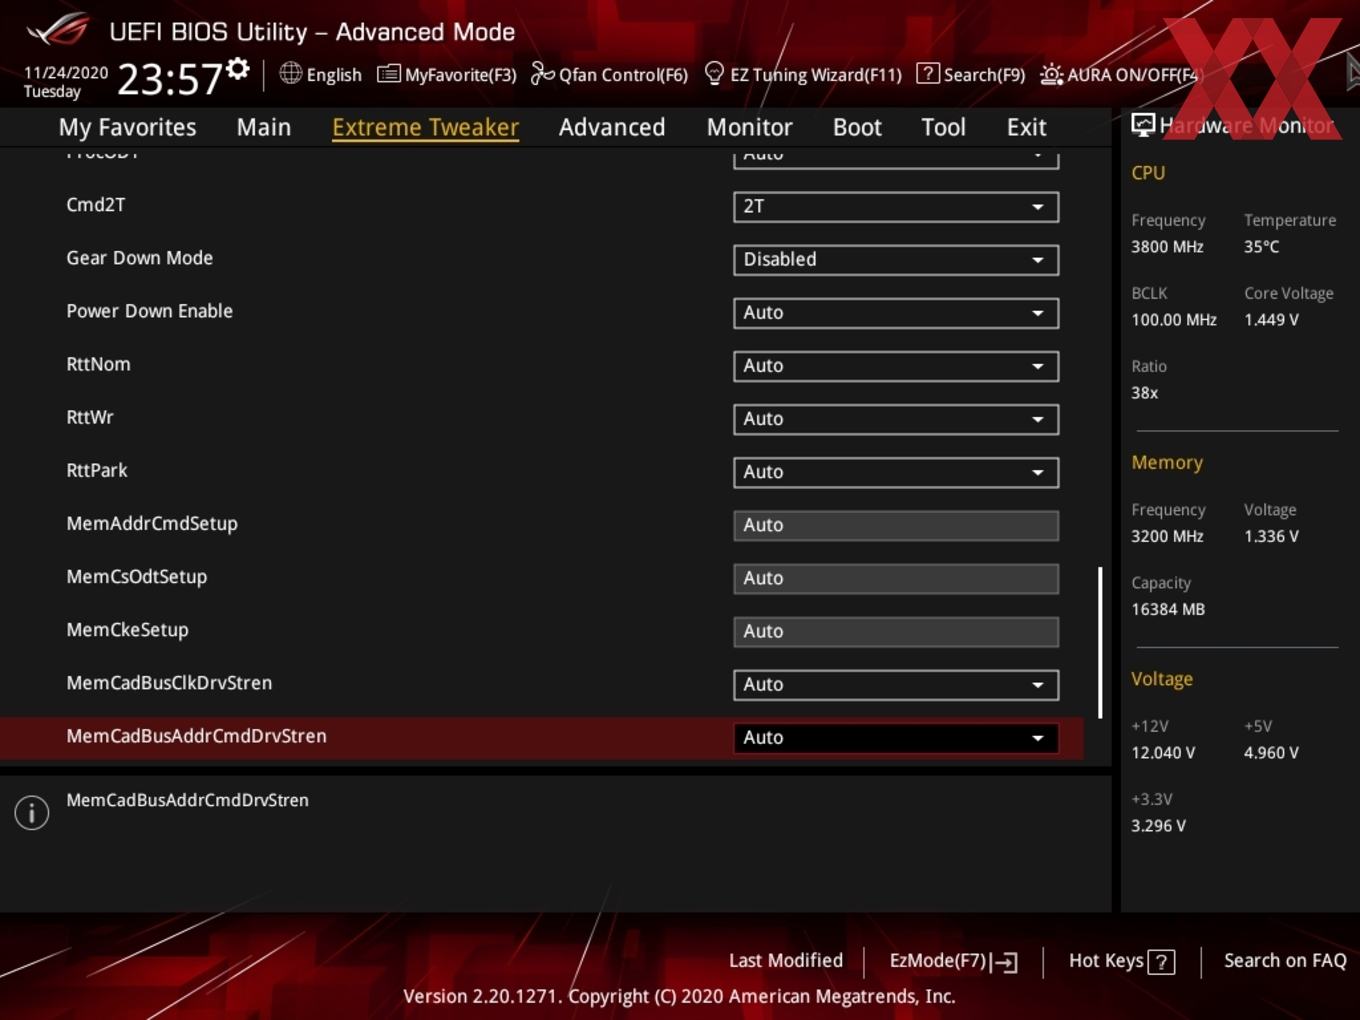Select the RttWr label
Image resolution: width=1360 pixels, height=1020 pixels.
pyautogui.click(x=90, y=417)
